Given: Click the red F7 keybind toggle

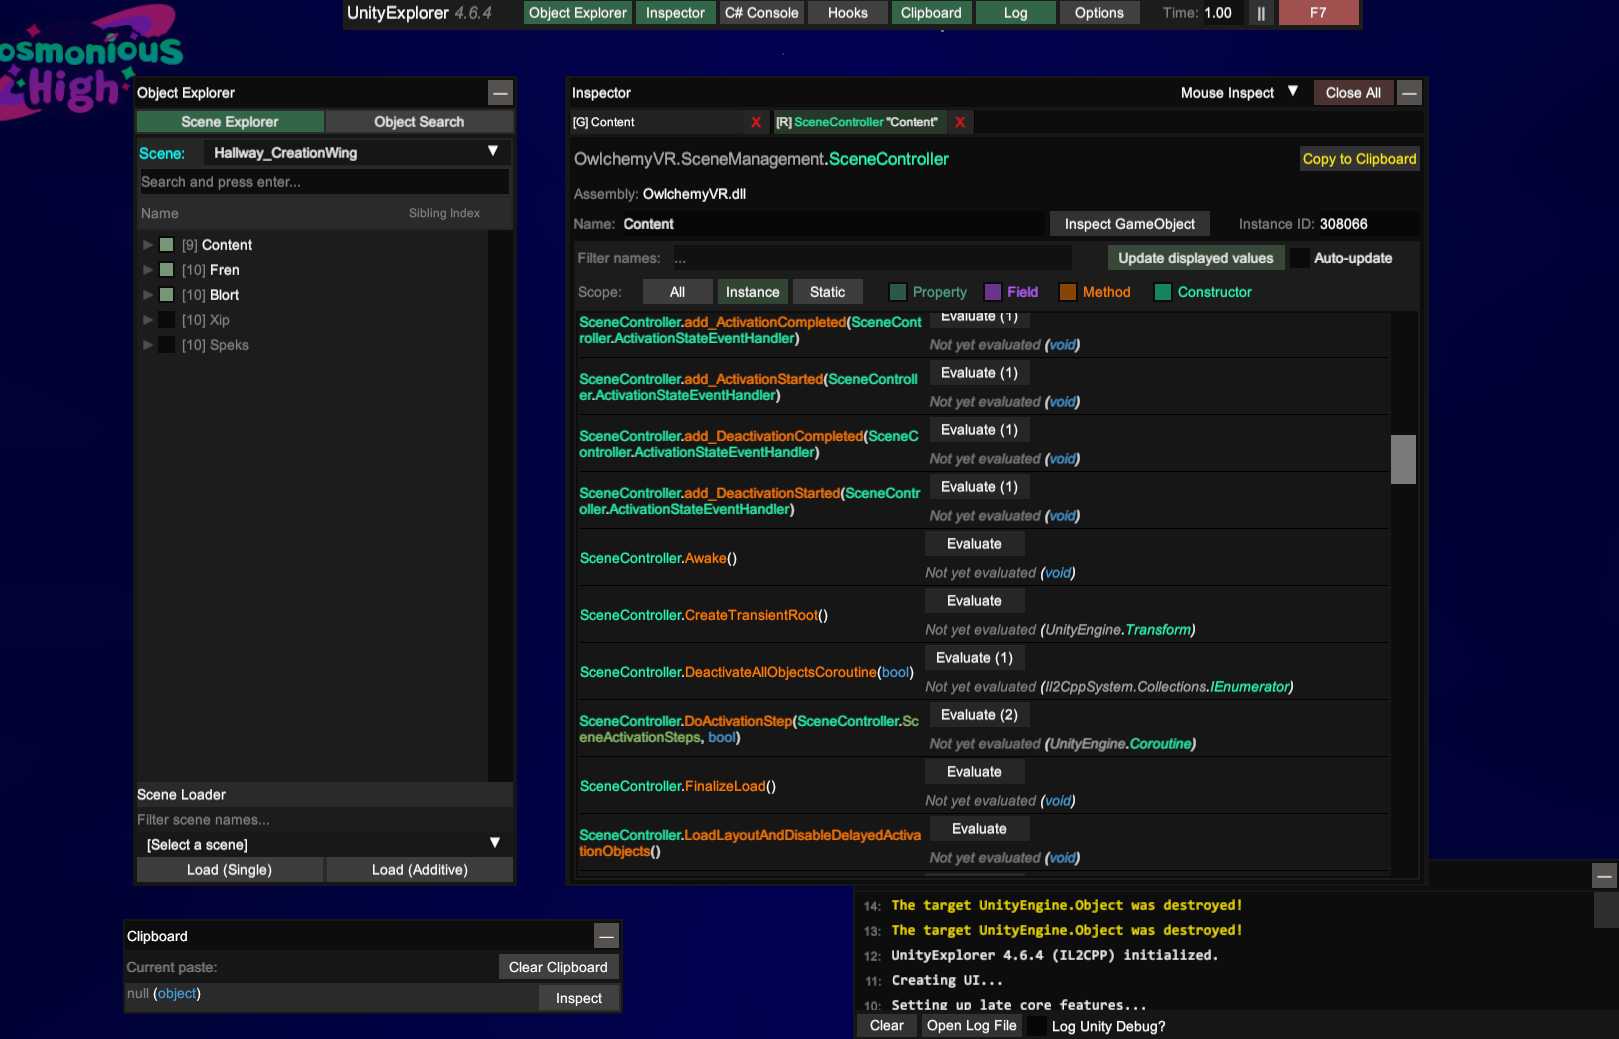Looking at the screenshot, I should tap(1319, 13).
